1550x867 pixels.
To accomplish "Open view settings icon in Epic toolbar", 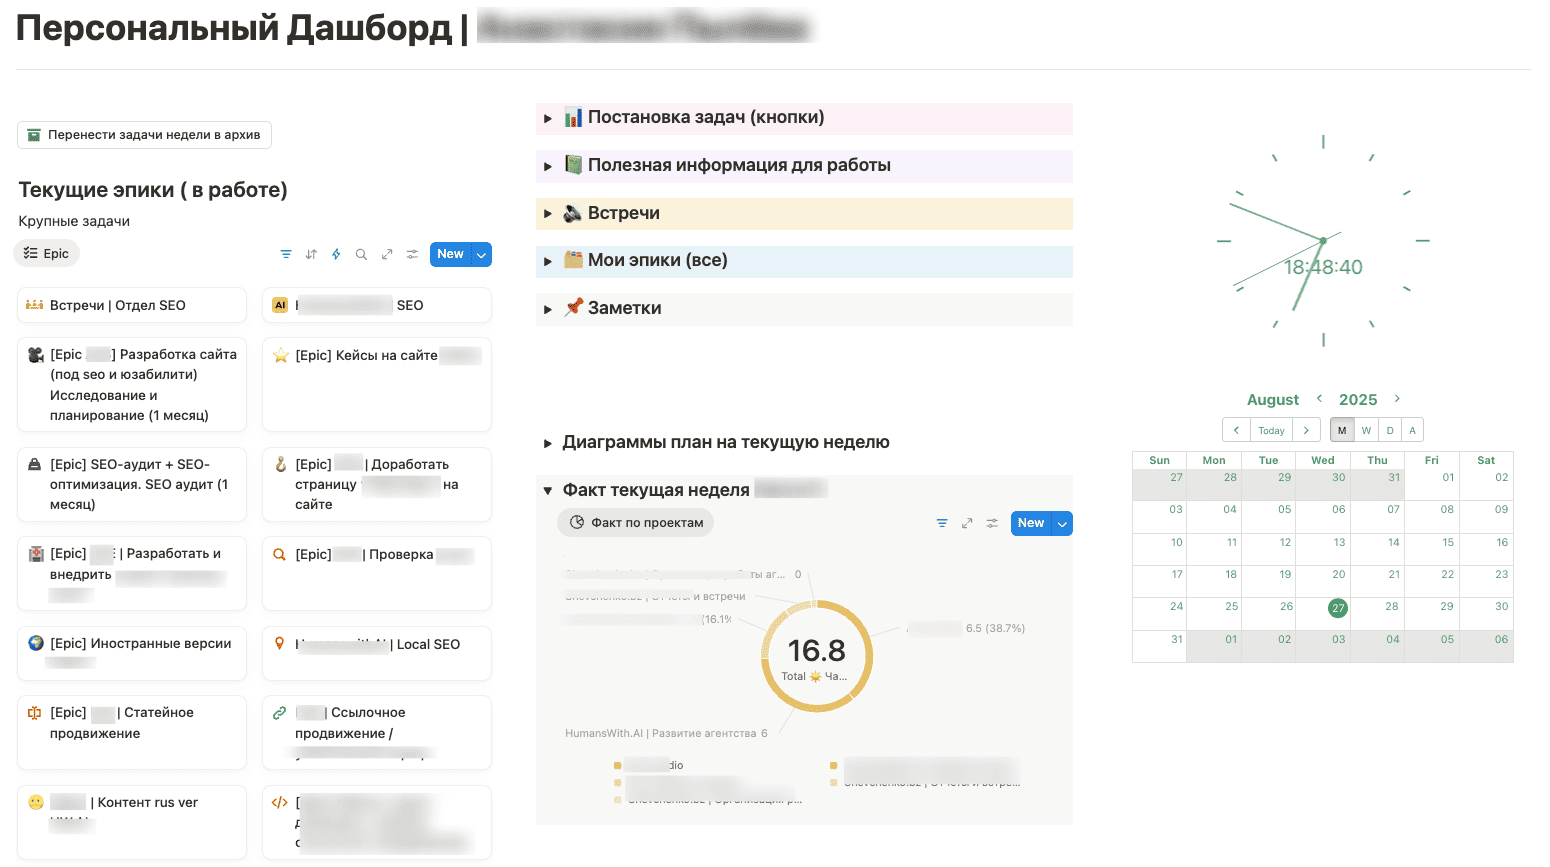I will point(412,254).
